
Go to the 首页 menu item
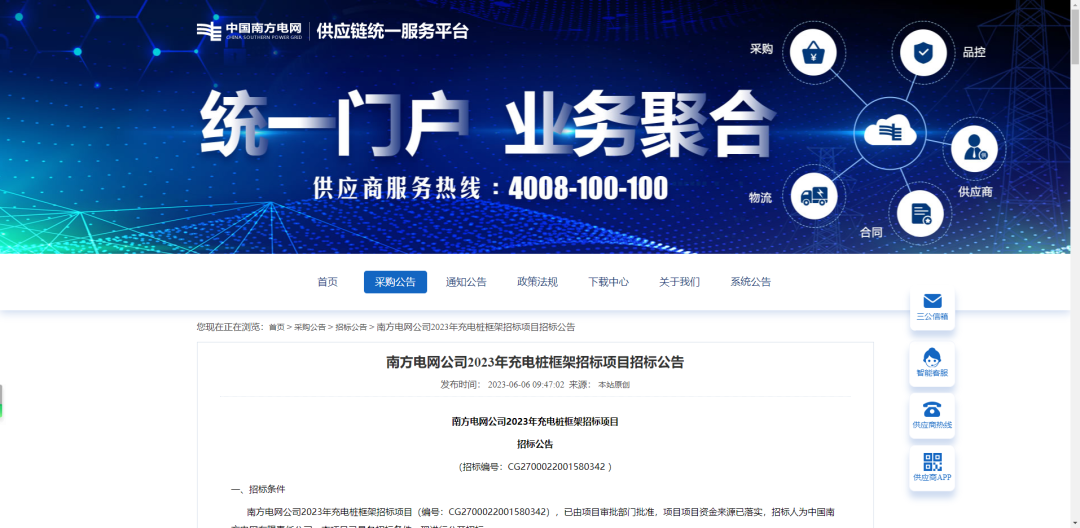tap(328, 282)
